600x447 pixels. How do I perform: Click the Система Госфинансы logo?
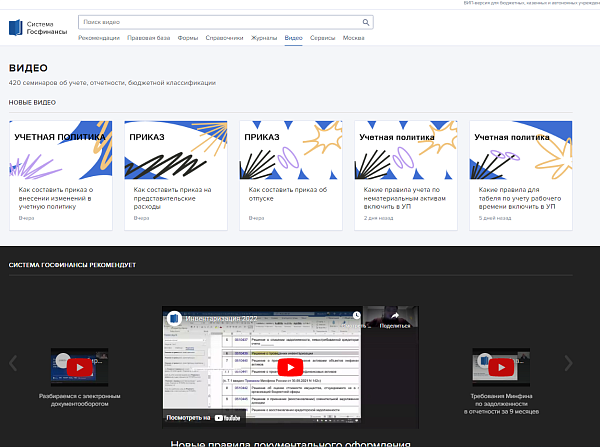38,29
